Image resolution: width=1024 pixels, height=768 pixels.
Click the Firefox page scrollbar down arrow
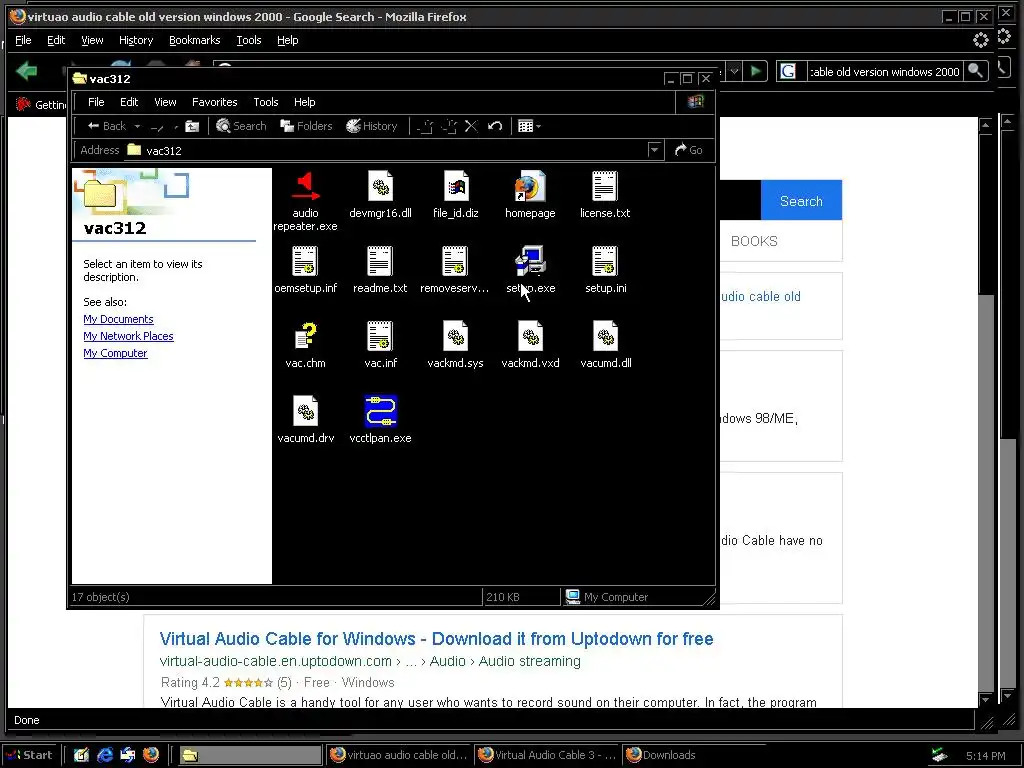(x=986, y=699)
